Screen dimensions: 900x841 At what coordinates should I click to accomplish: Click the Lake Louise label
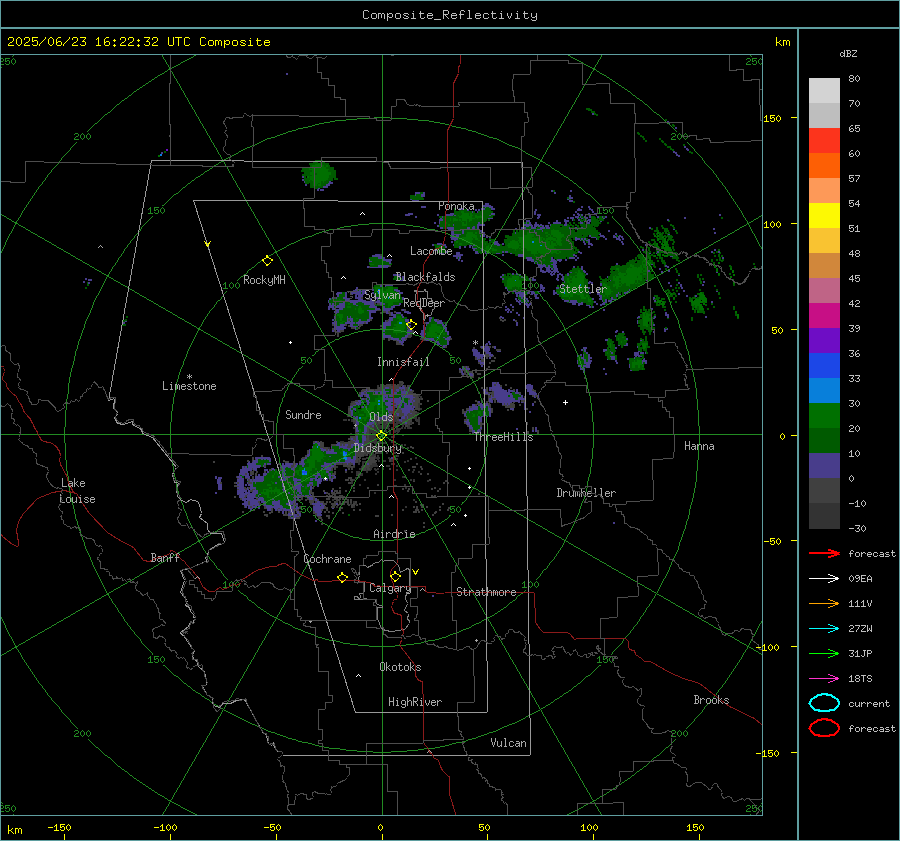tap(77, 491)
